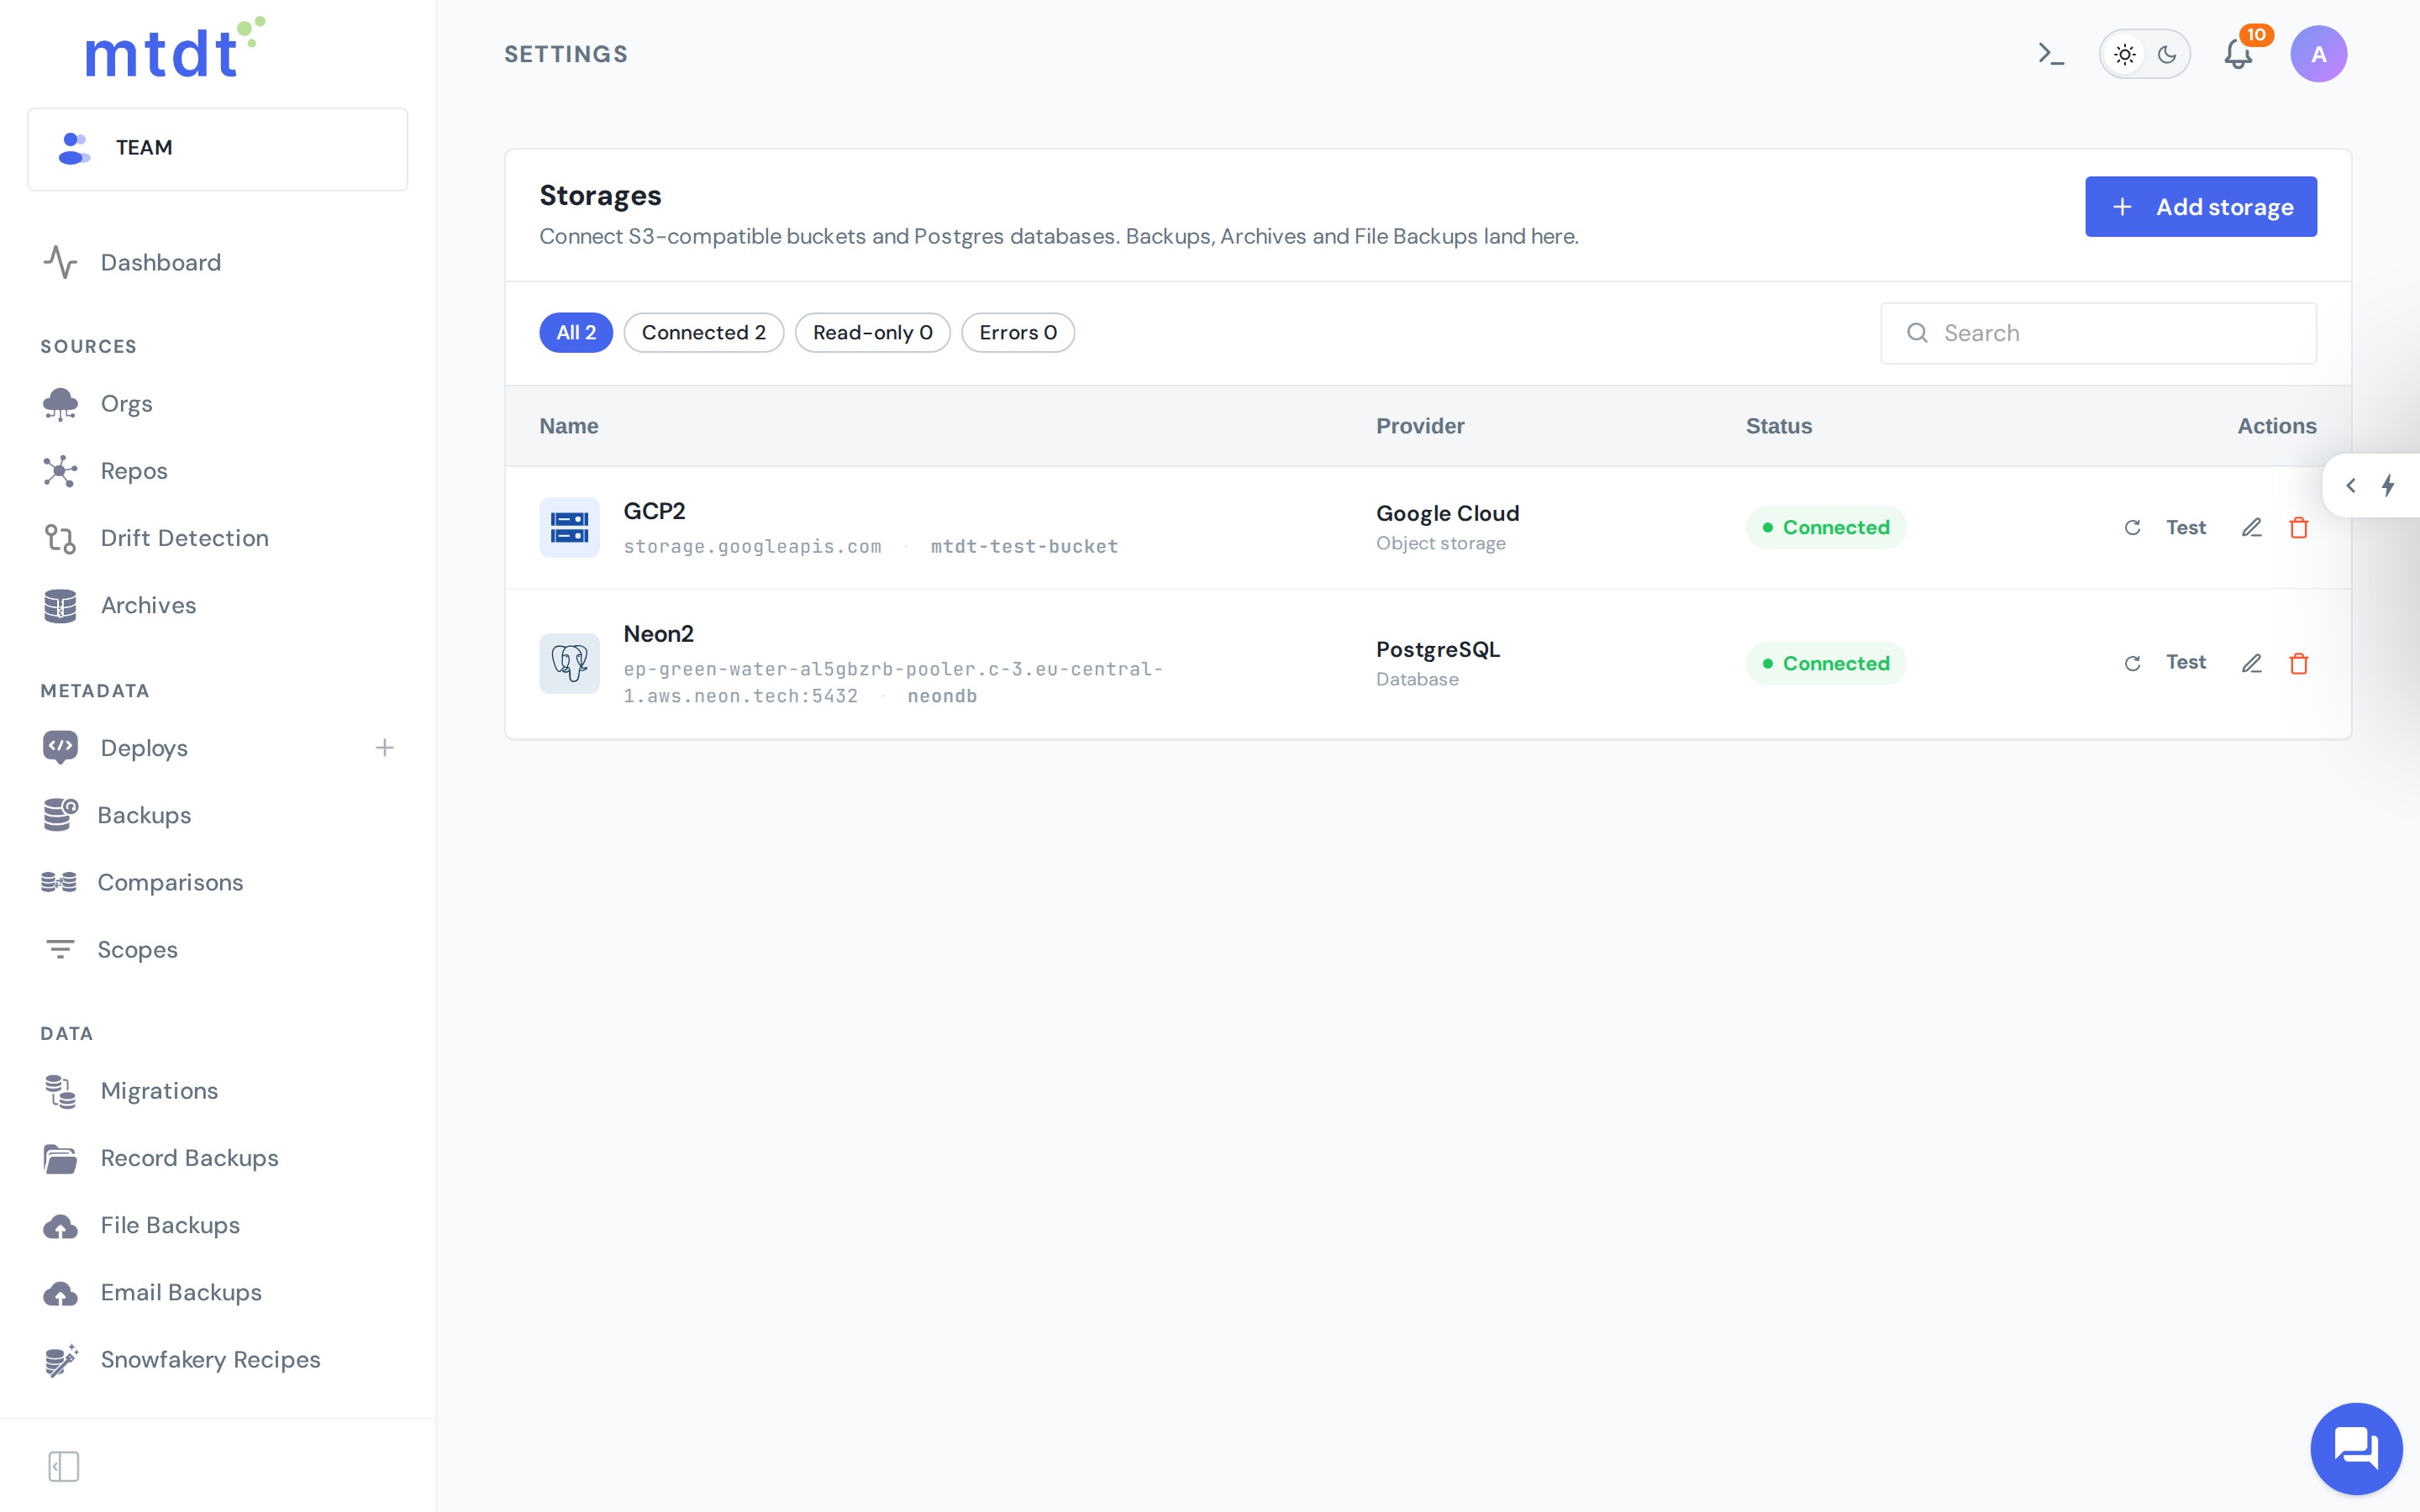Click the mtdt logo

coord(175,48)
